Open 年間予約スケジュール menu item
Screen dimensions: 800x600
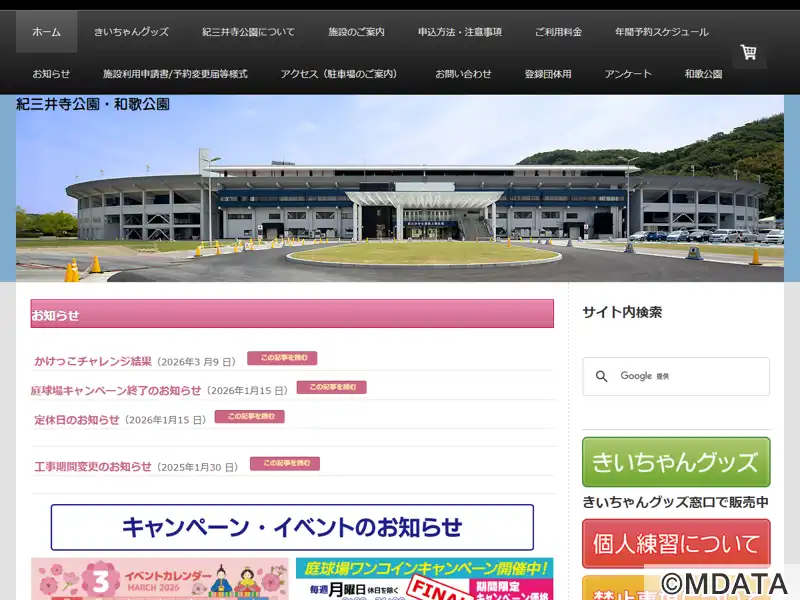662,32
